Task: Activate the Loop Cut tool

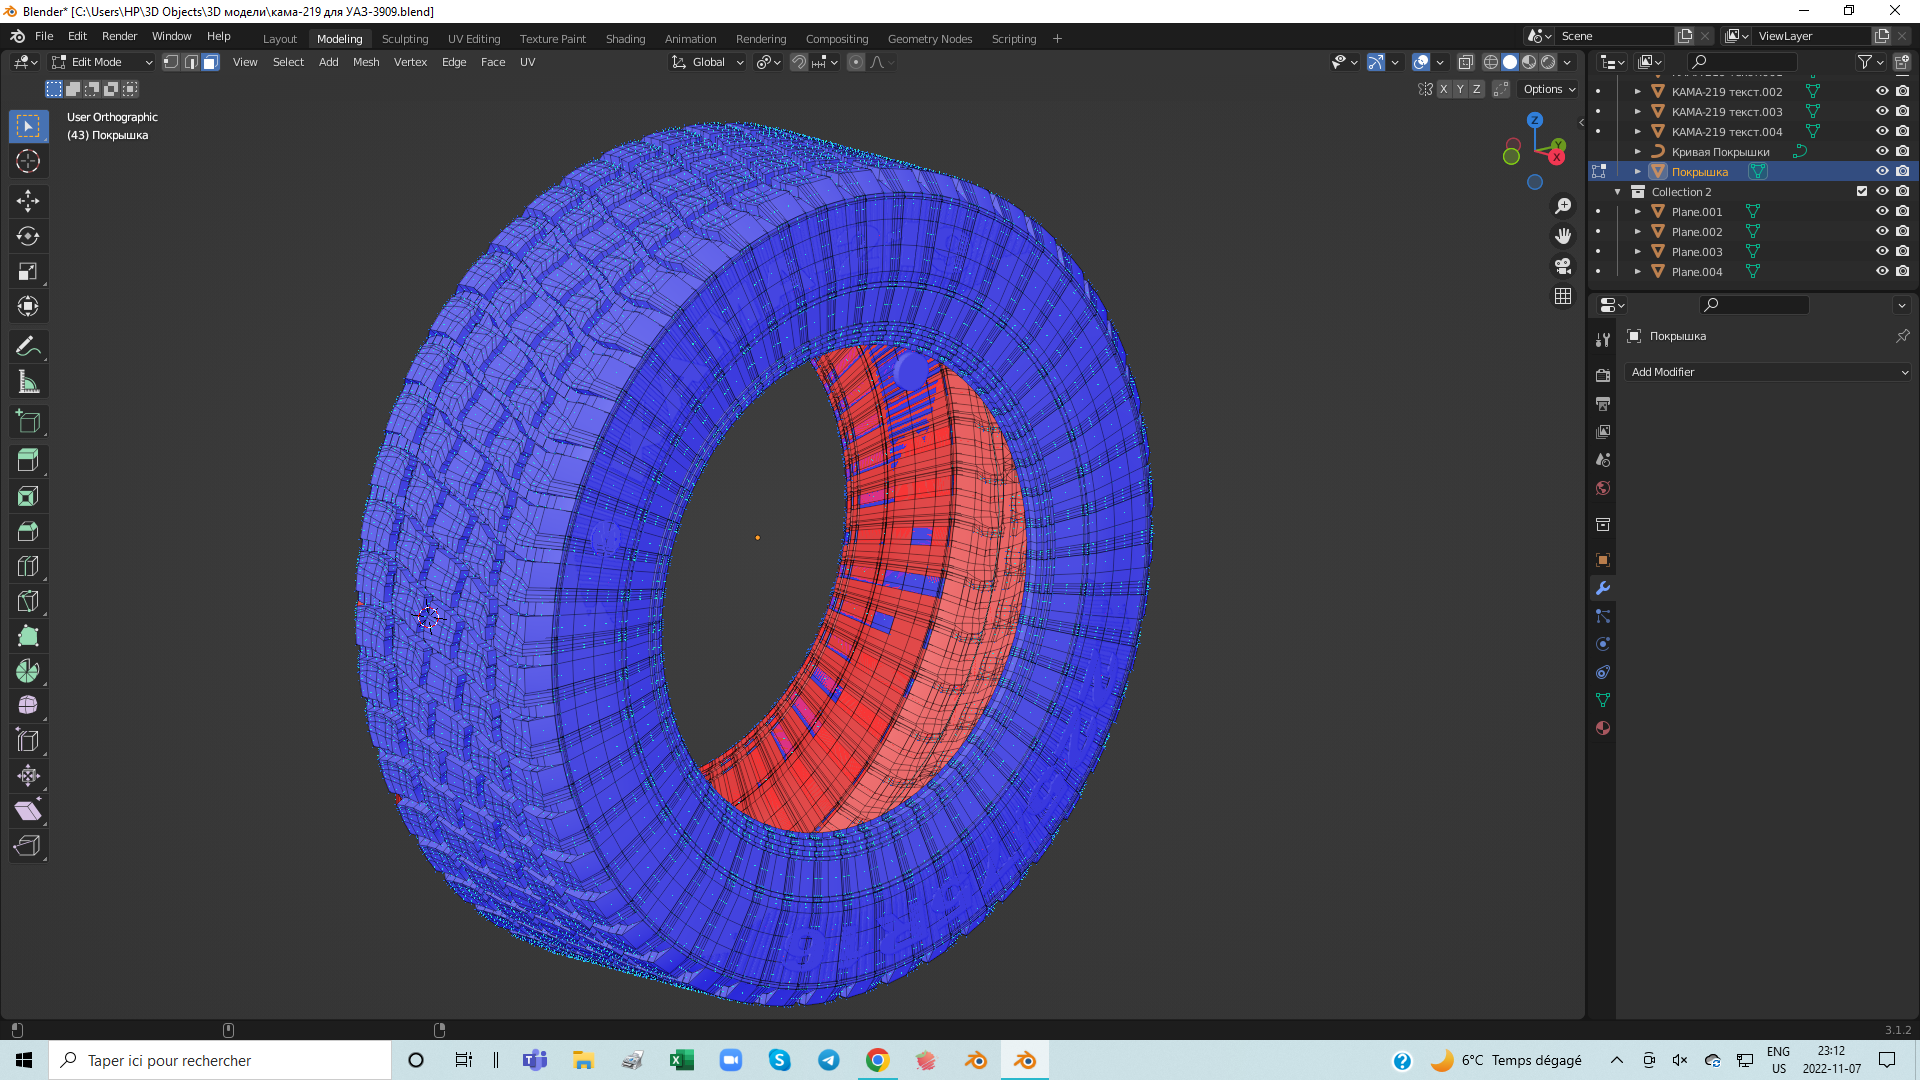Action: coord(28,566)
